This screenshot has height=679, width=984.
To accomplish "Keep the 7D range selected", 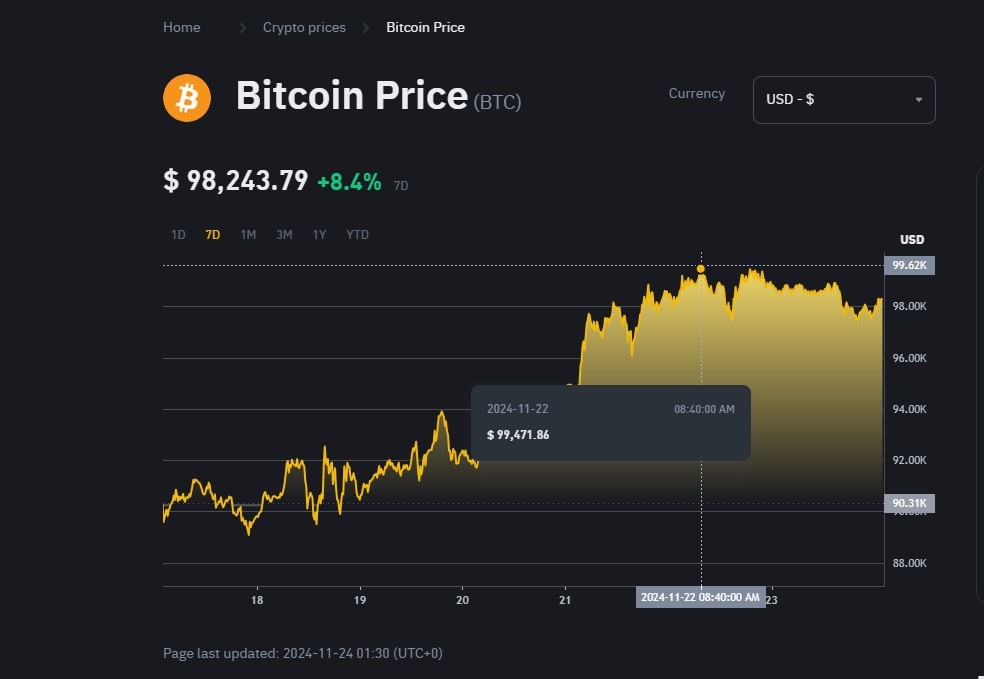I will click(x=212, y=234).
